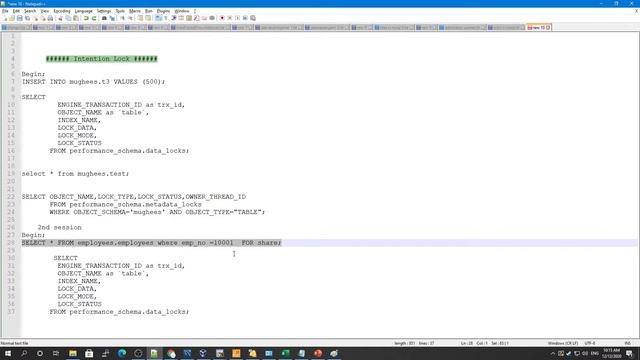Open the Windows Start menu
Screen dimensions: 640x360
coord(8,353)
